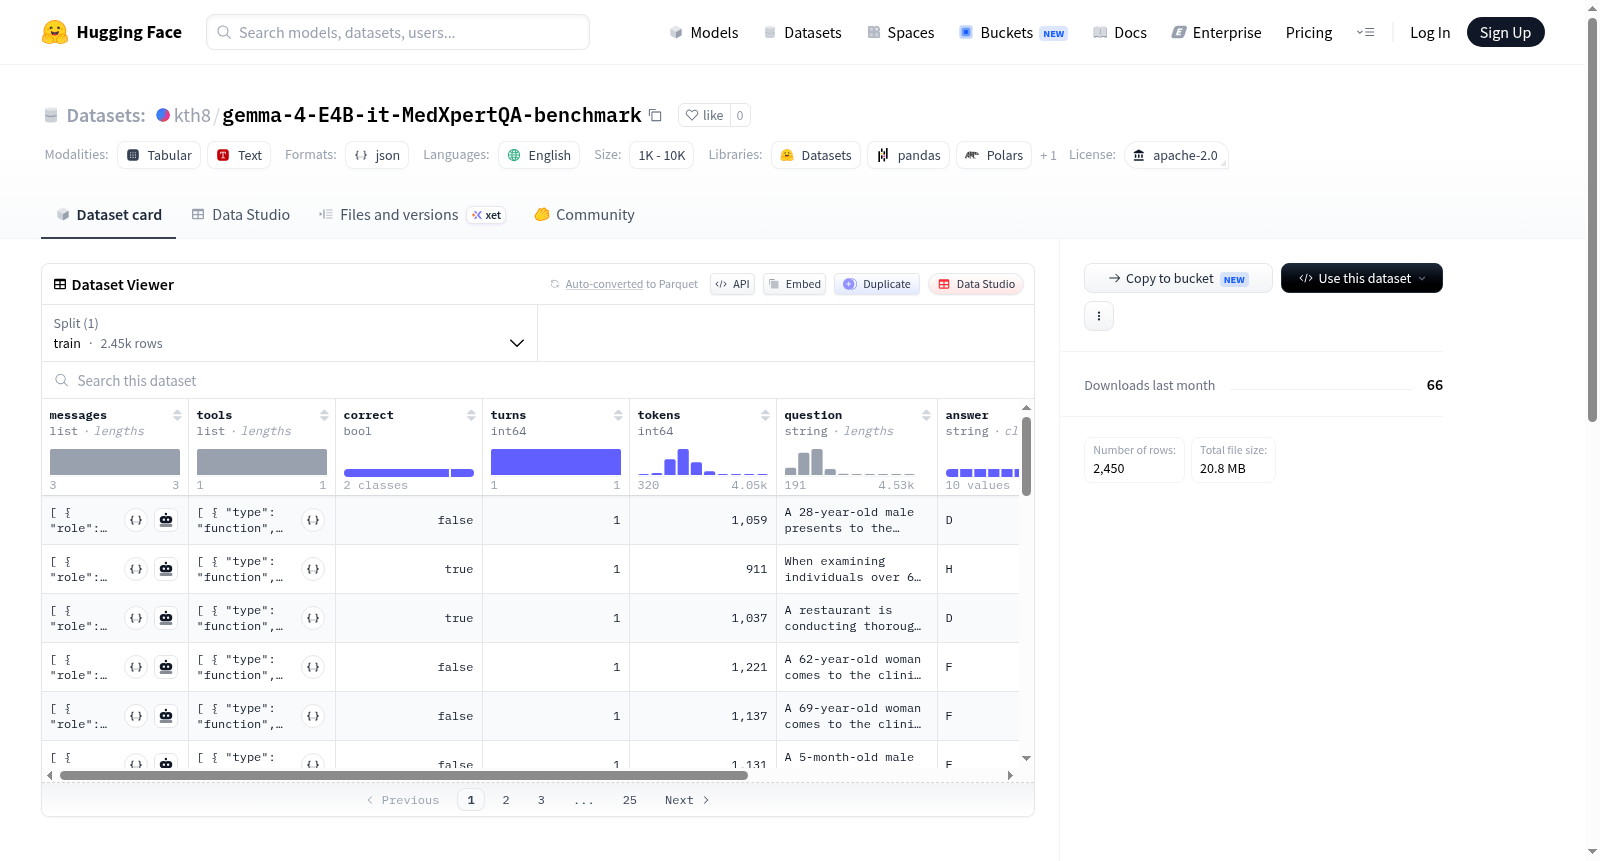
Task: Like this dataset with the heart button
Action: (x=704, y=115)
